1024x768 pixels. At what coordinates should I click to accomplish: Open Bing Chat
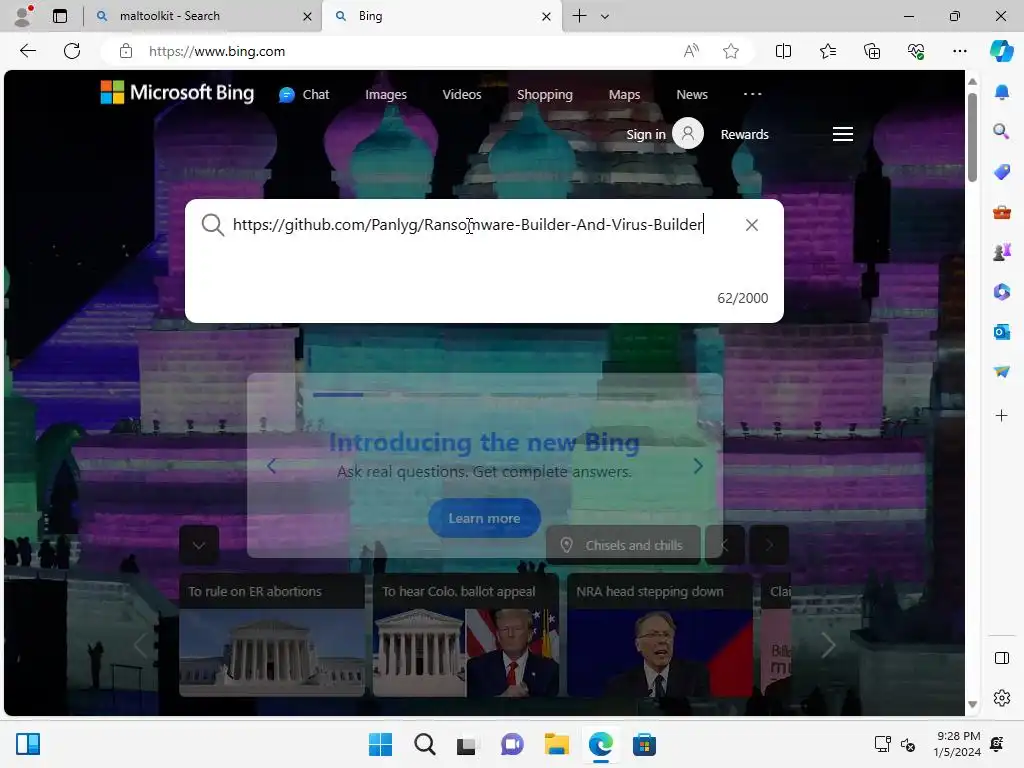coord(304,95)
